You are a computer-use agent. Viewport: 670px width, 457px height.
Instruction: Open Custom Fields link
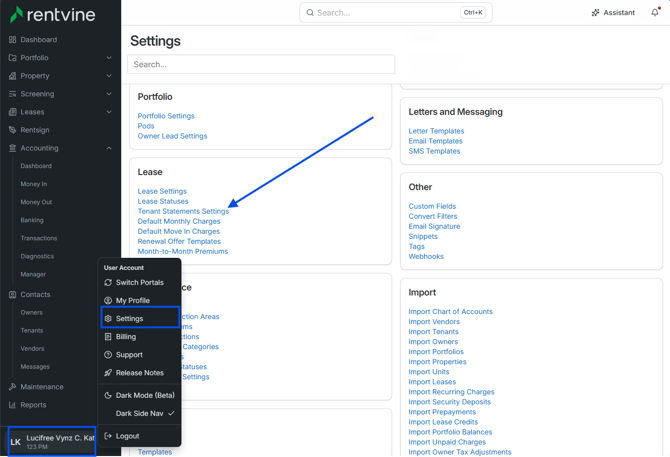[x=432, y=206]
